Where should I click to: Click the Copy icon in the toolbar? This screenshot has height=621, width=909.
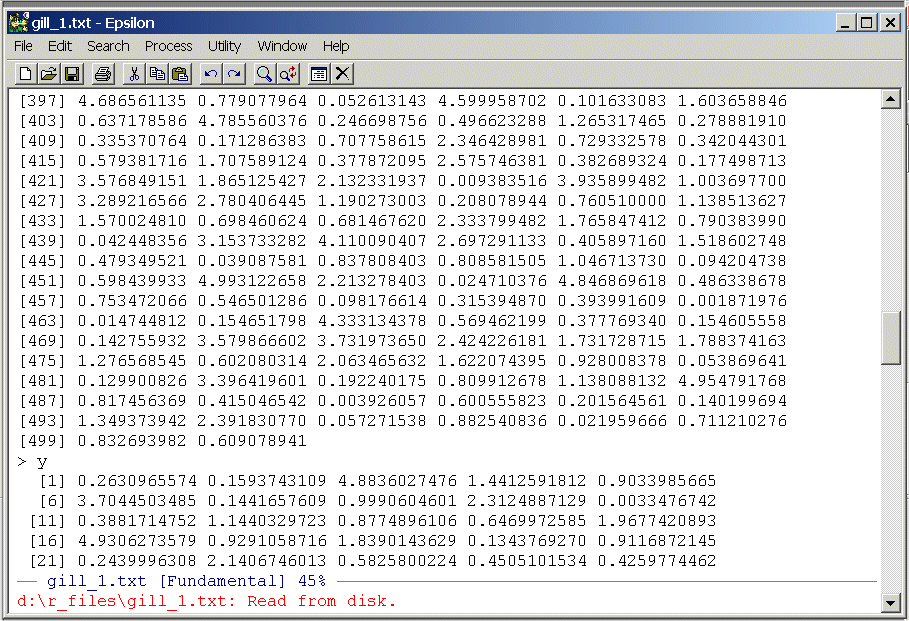pyautogui.click(x=157, y=74)
